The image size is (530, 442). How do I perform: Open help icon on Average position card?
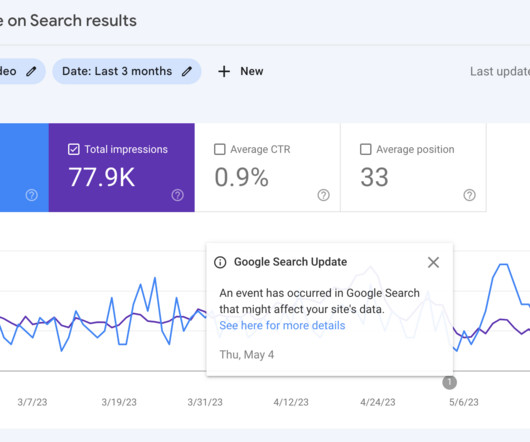(469, 195)
